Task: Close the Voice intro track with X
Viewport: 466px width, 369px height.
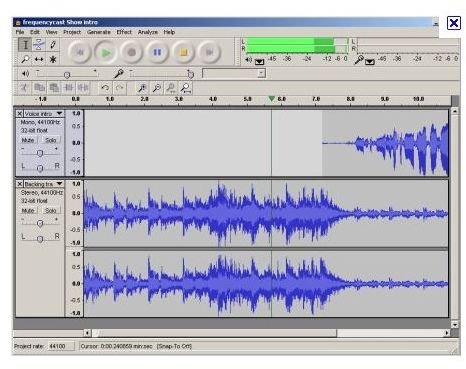Action: point(20,114)
